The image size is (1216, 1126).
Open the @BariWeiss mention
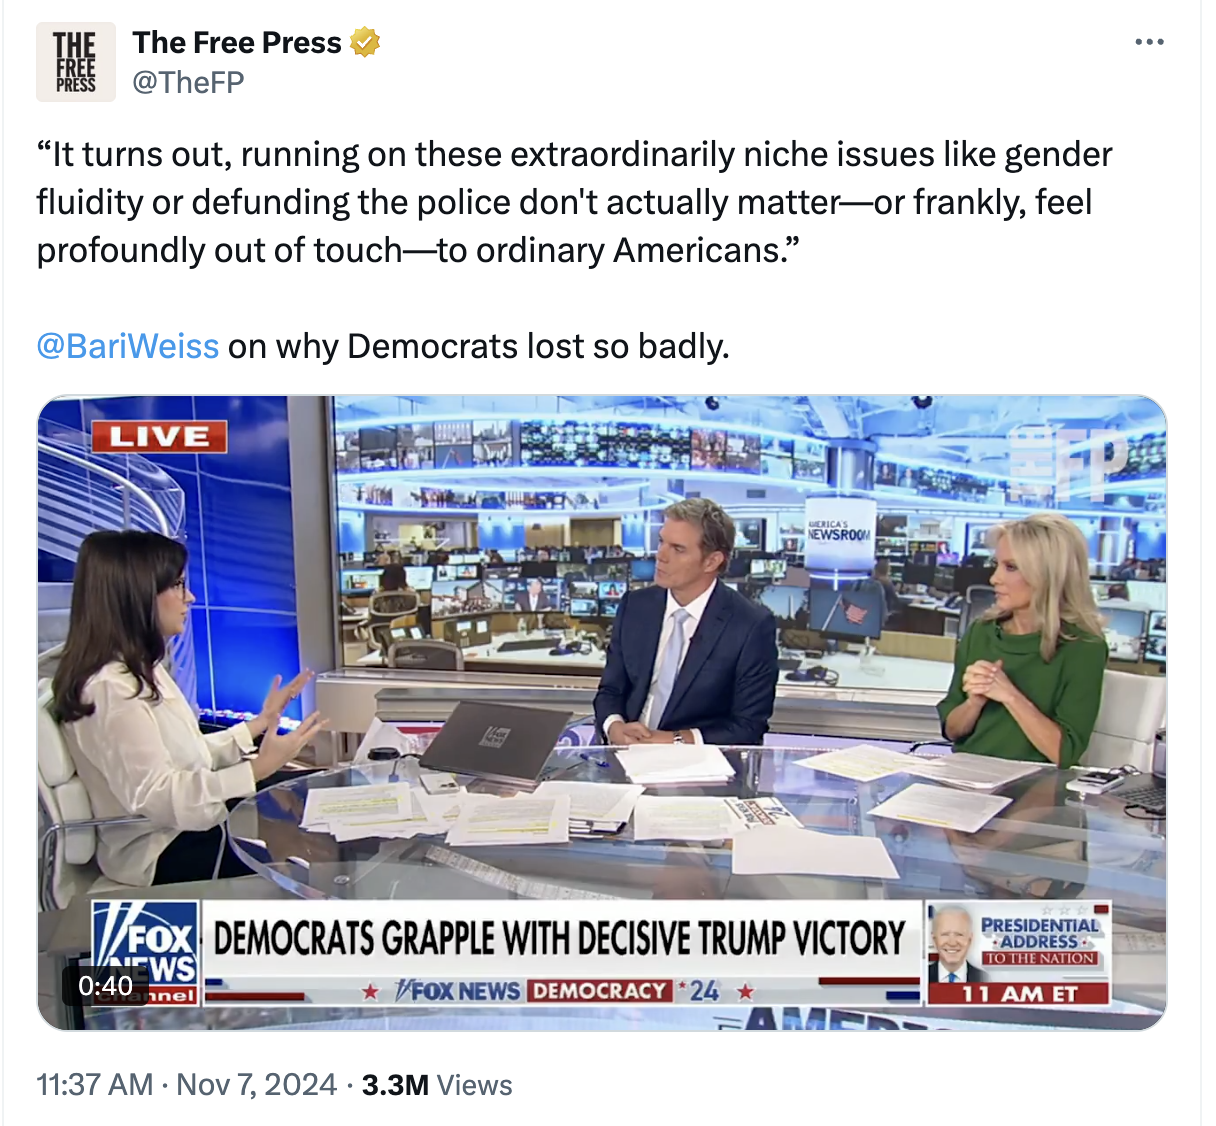click(127, 346)
